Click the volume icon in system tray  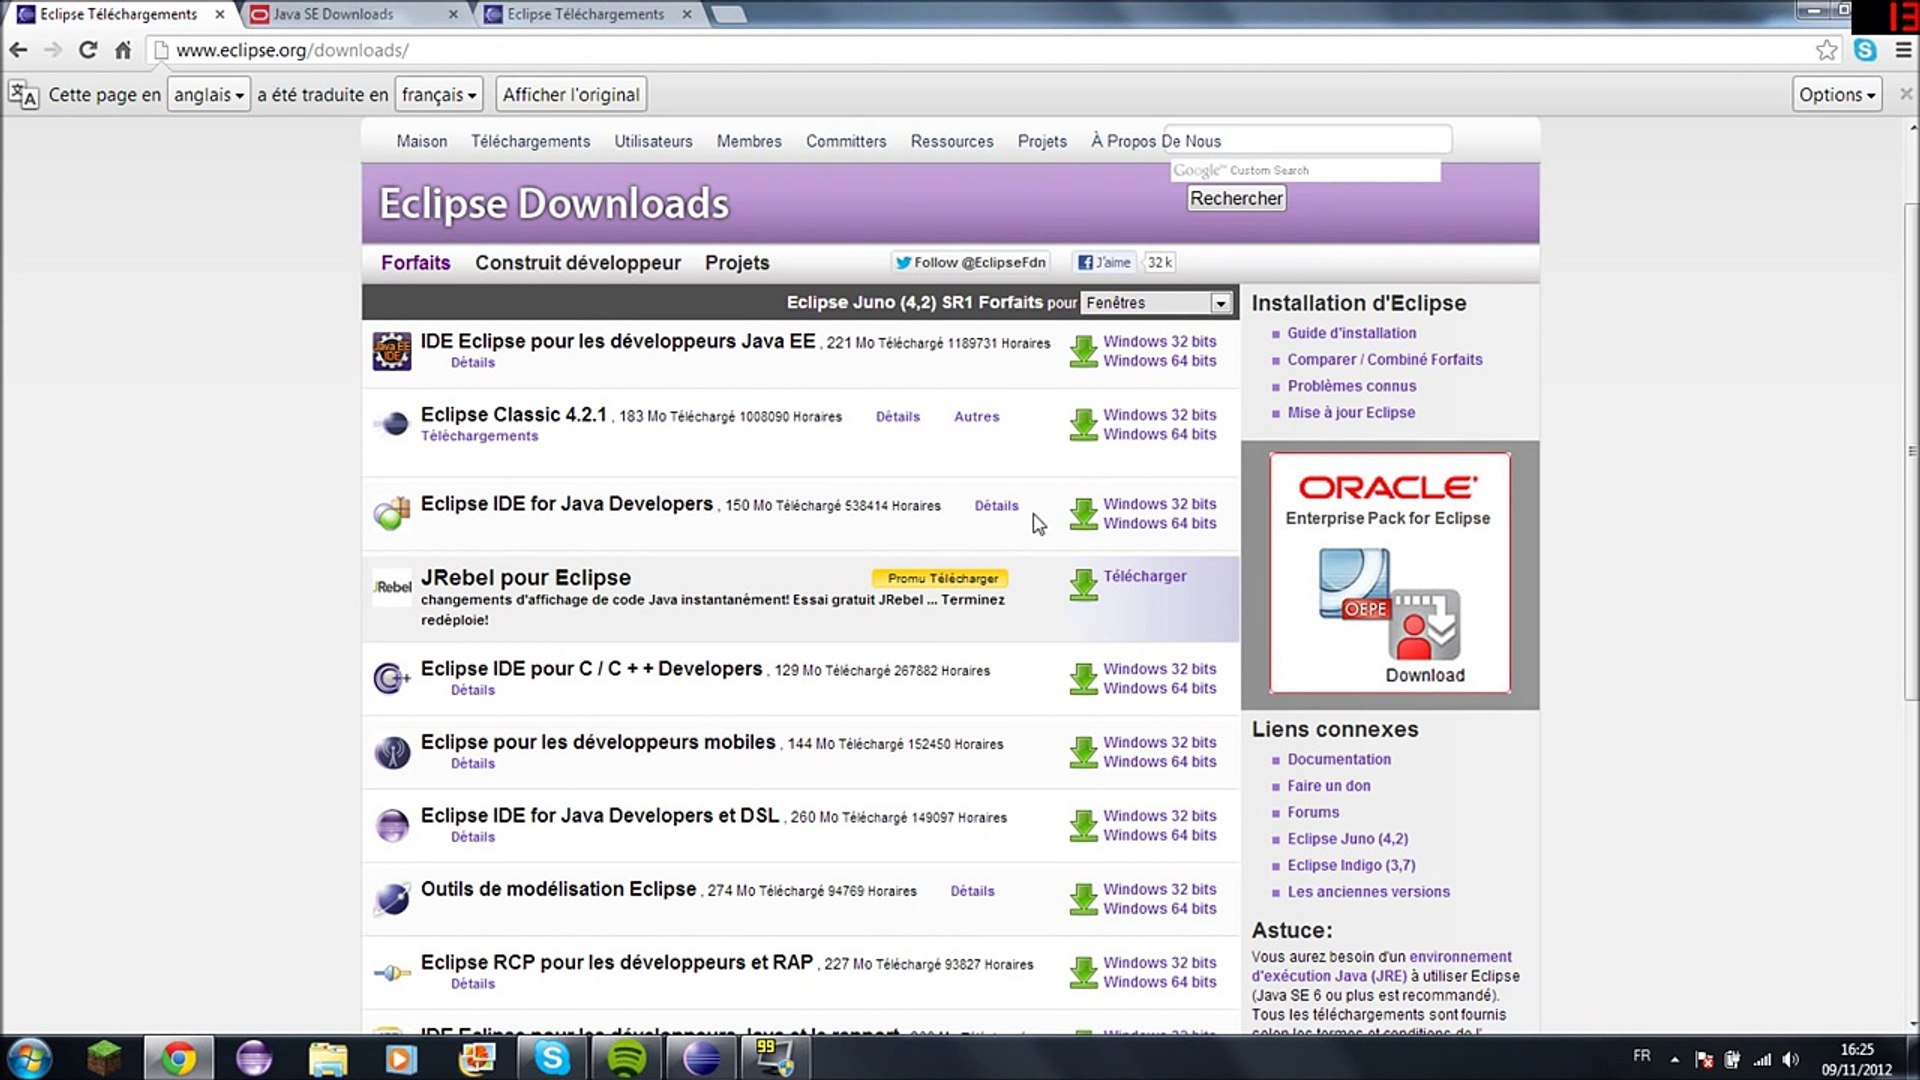[1791, 1059]
